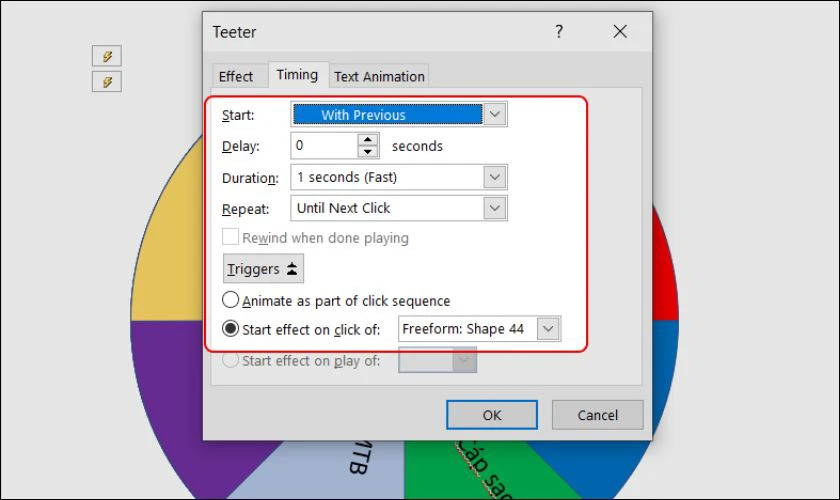Expand the Repeat dropdown arrow
The height and width of the screenshot is (500, 840).
tap(494, 208)
